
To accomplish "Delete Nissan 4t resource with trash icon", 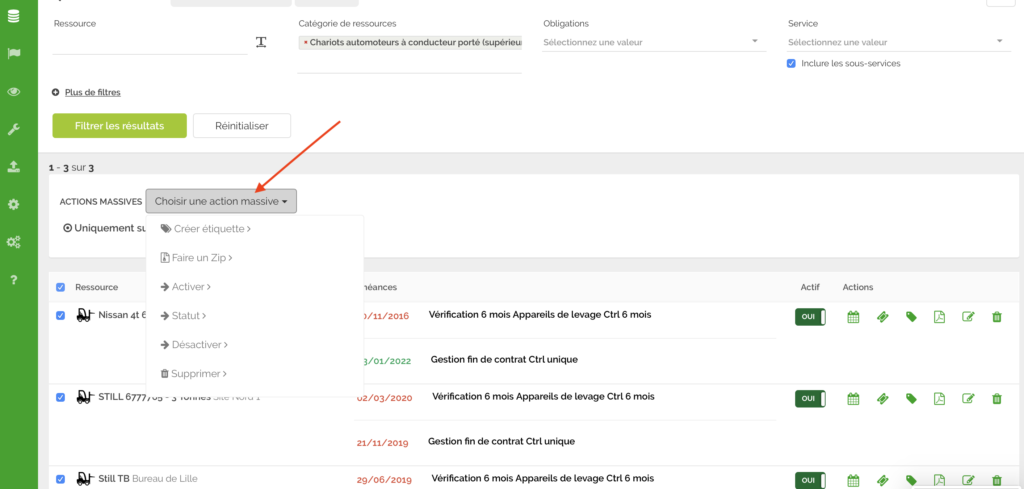I will pos(996,317).
